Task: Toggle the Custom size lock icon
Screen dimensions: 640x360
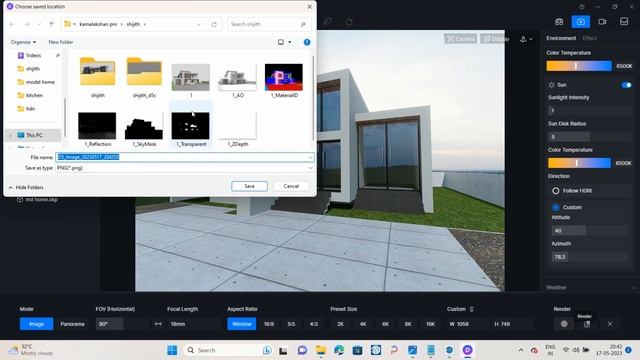Action: [471, 309]
